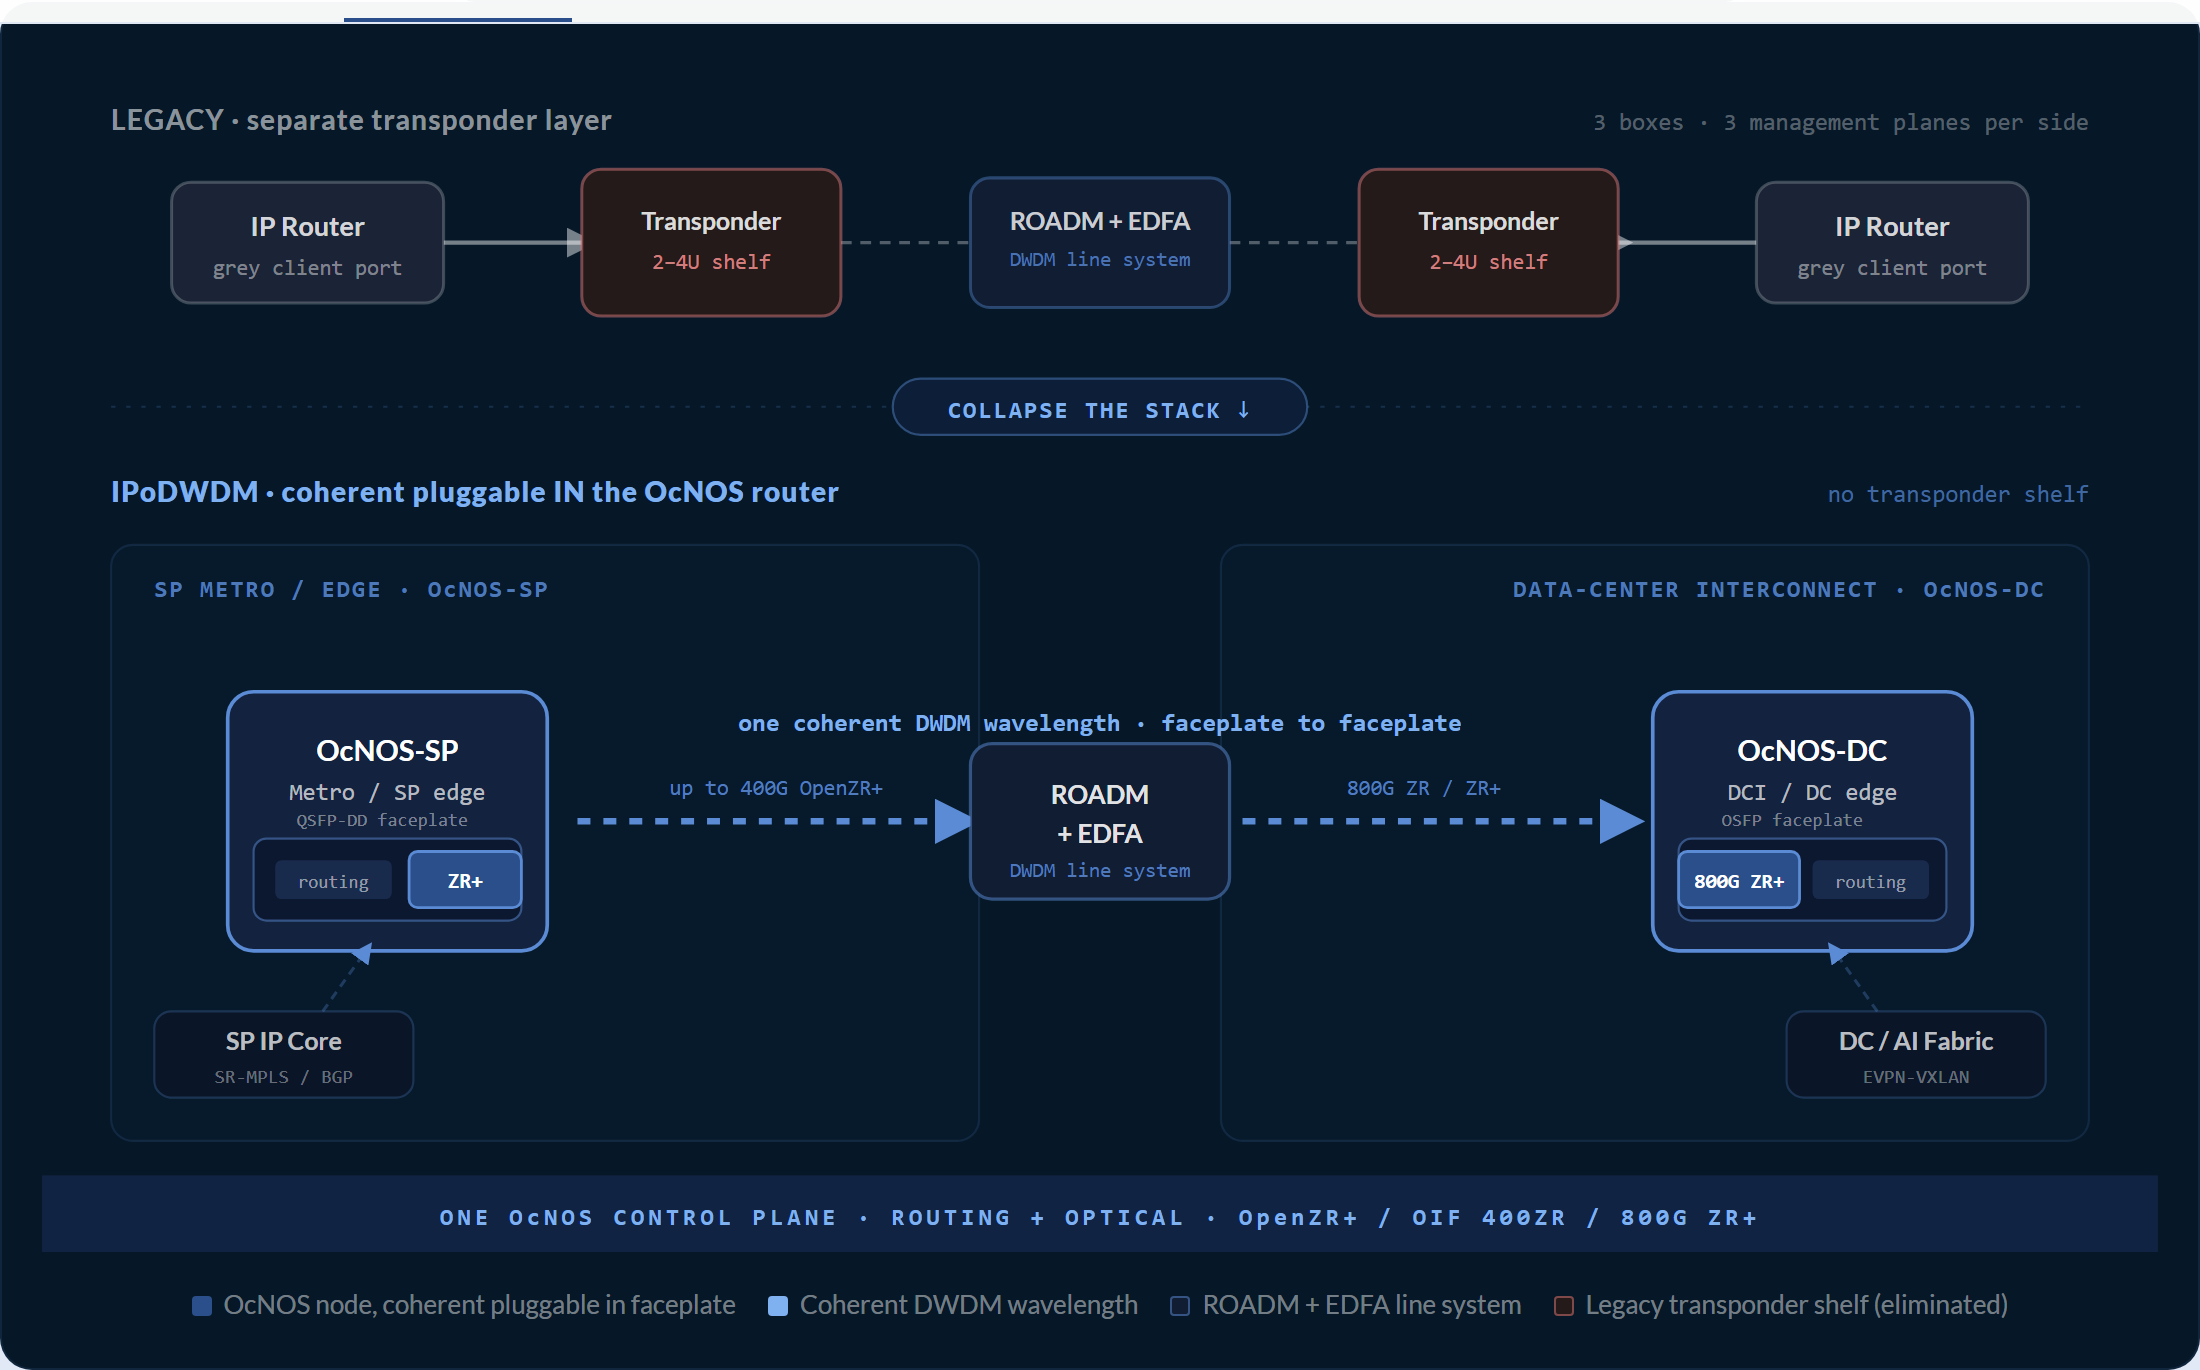Click the "DATA-CENTER INTERCONNECT · OcNOS-DC" label
The width and height of the screenshot is (2200, 1370).
pos(1779,590)
